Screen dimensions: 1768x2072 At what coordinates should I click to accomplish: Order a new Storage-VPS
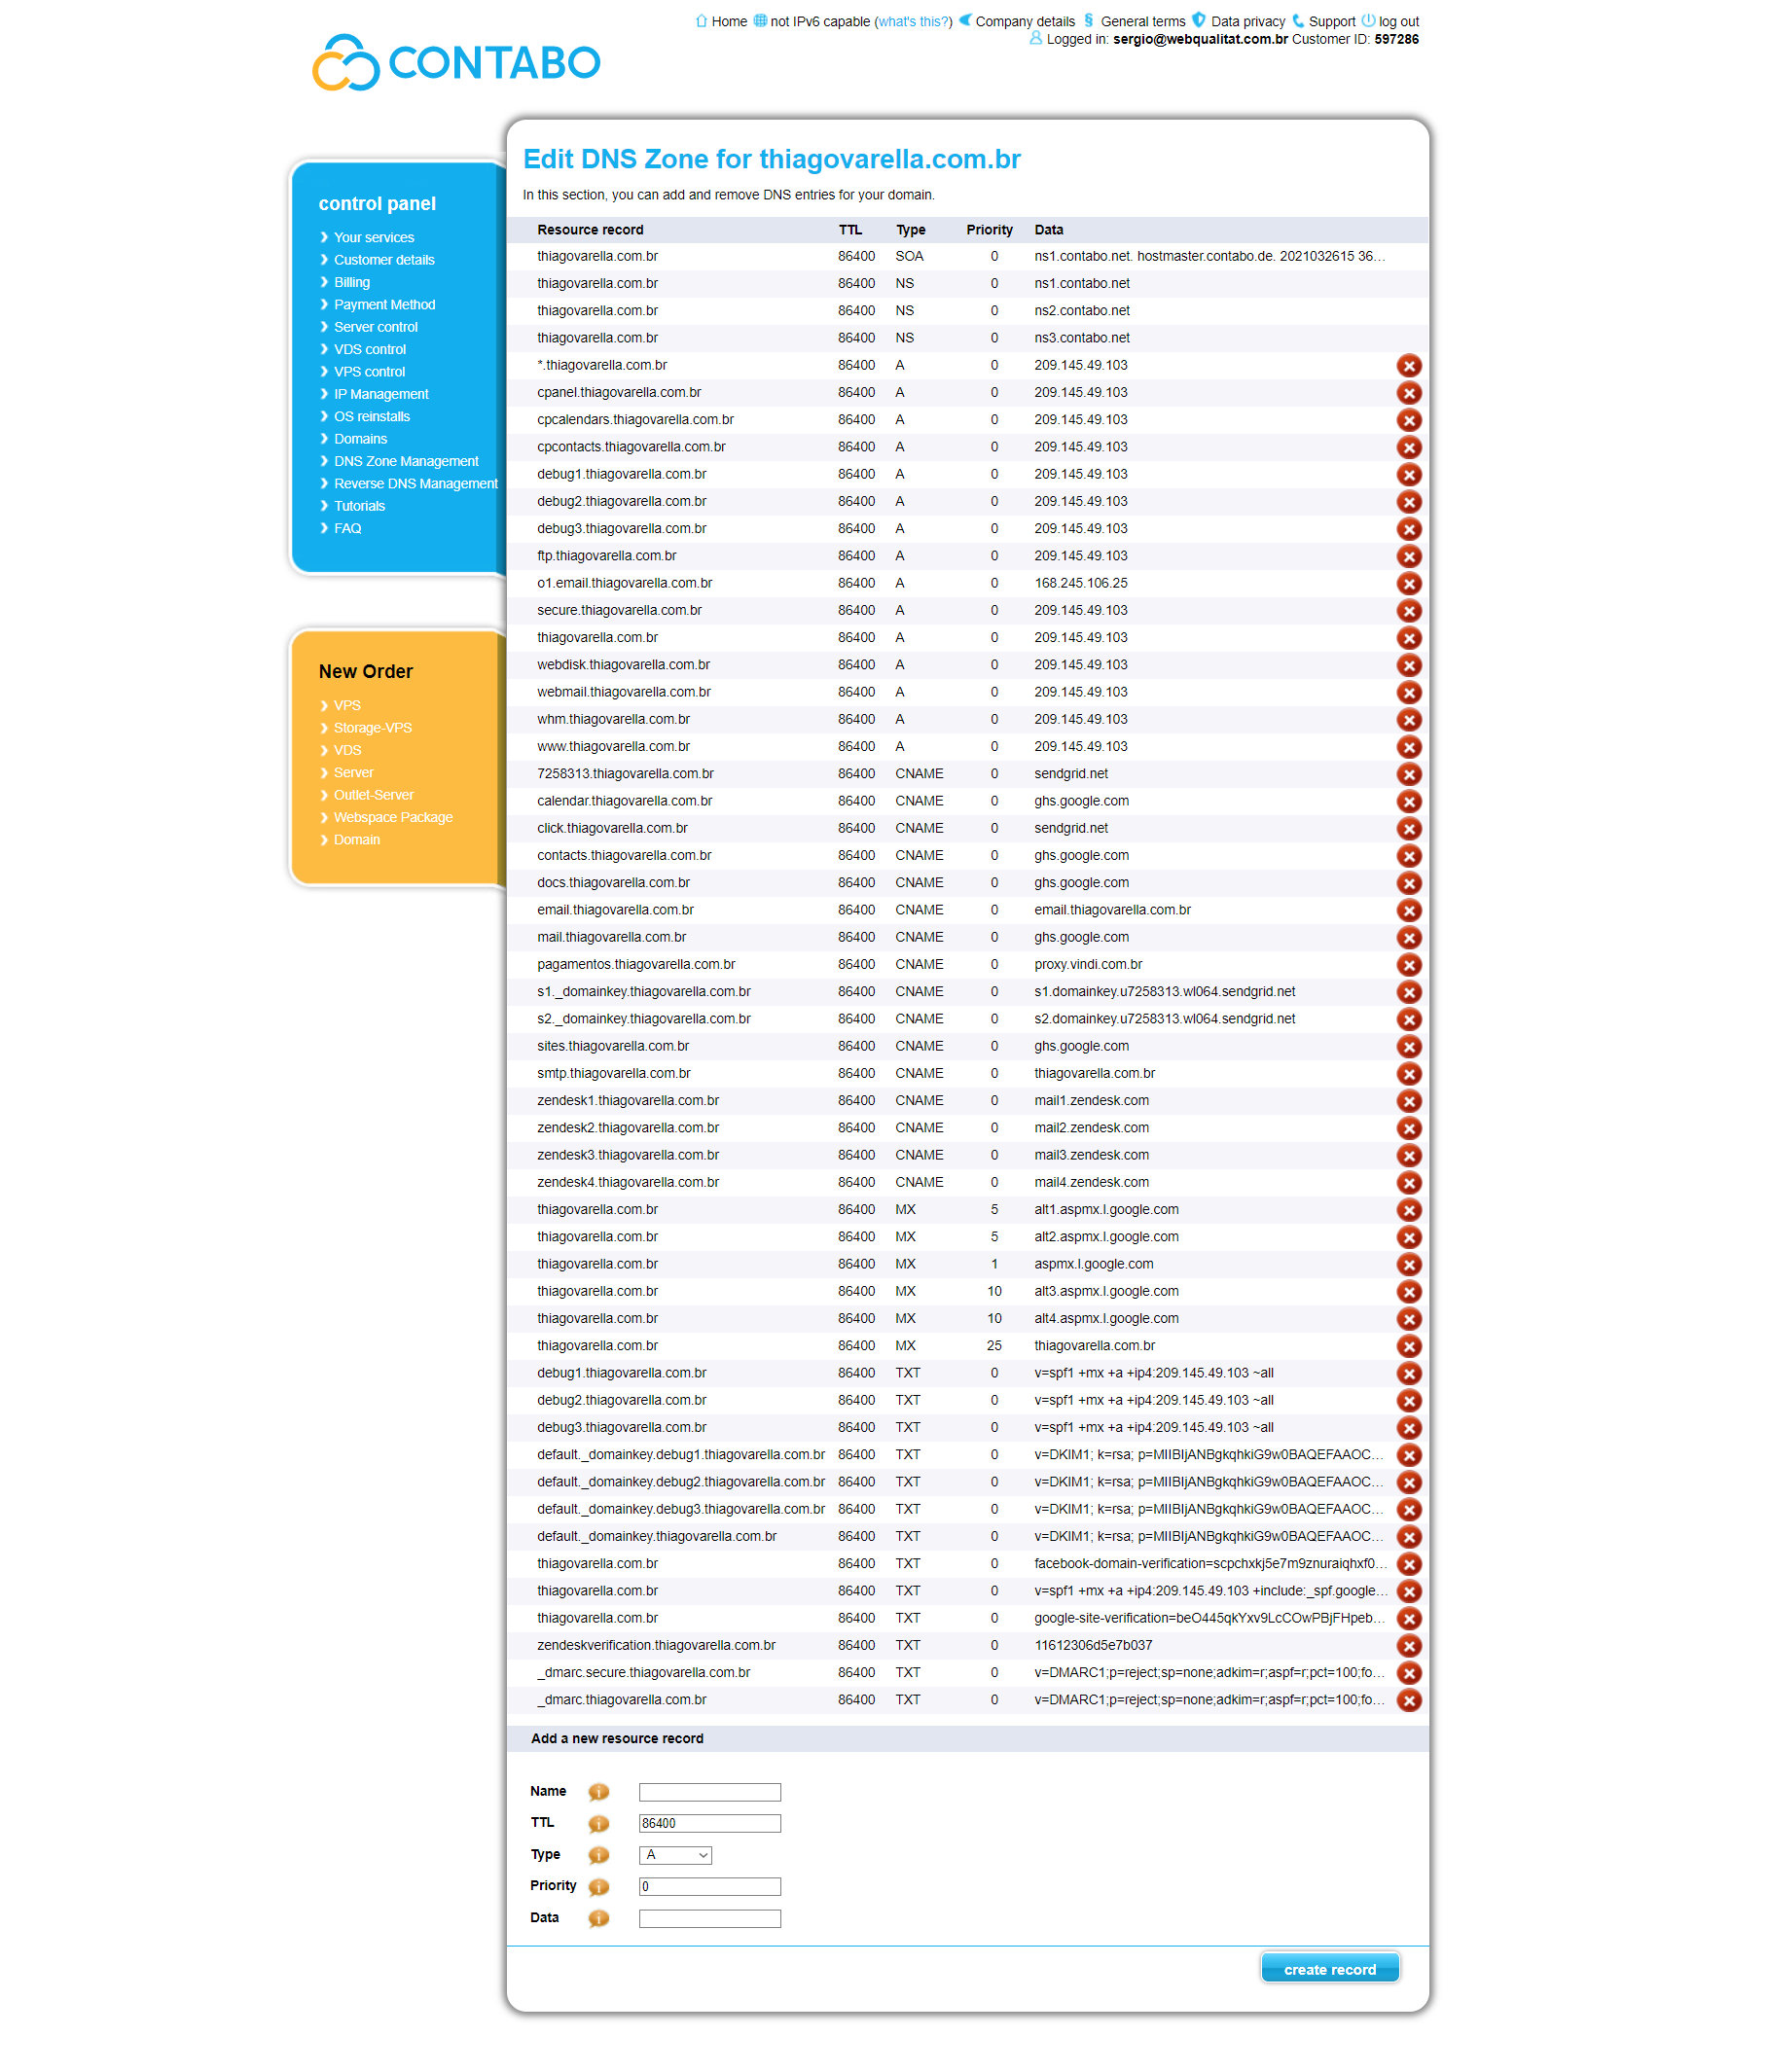372,728
